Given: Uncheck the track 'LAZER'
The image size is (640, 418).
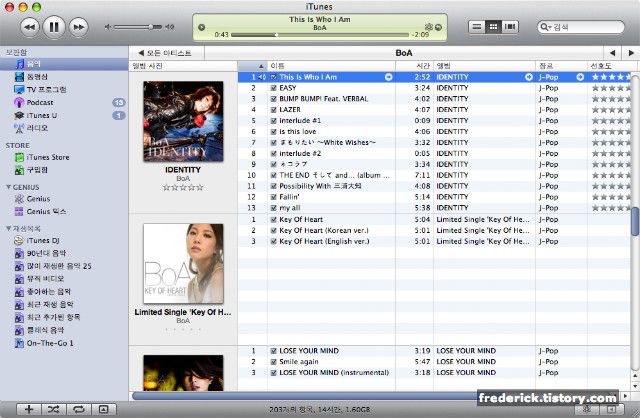Looking at the screenshot, I should (x=273, y=110).
